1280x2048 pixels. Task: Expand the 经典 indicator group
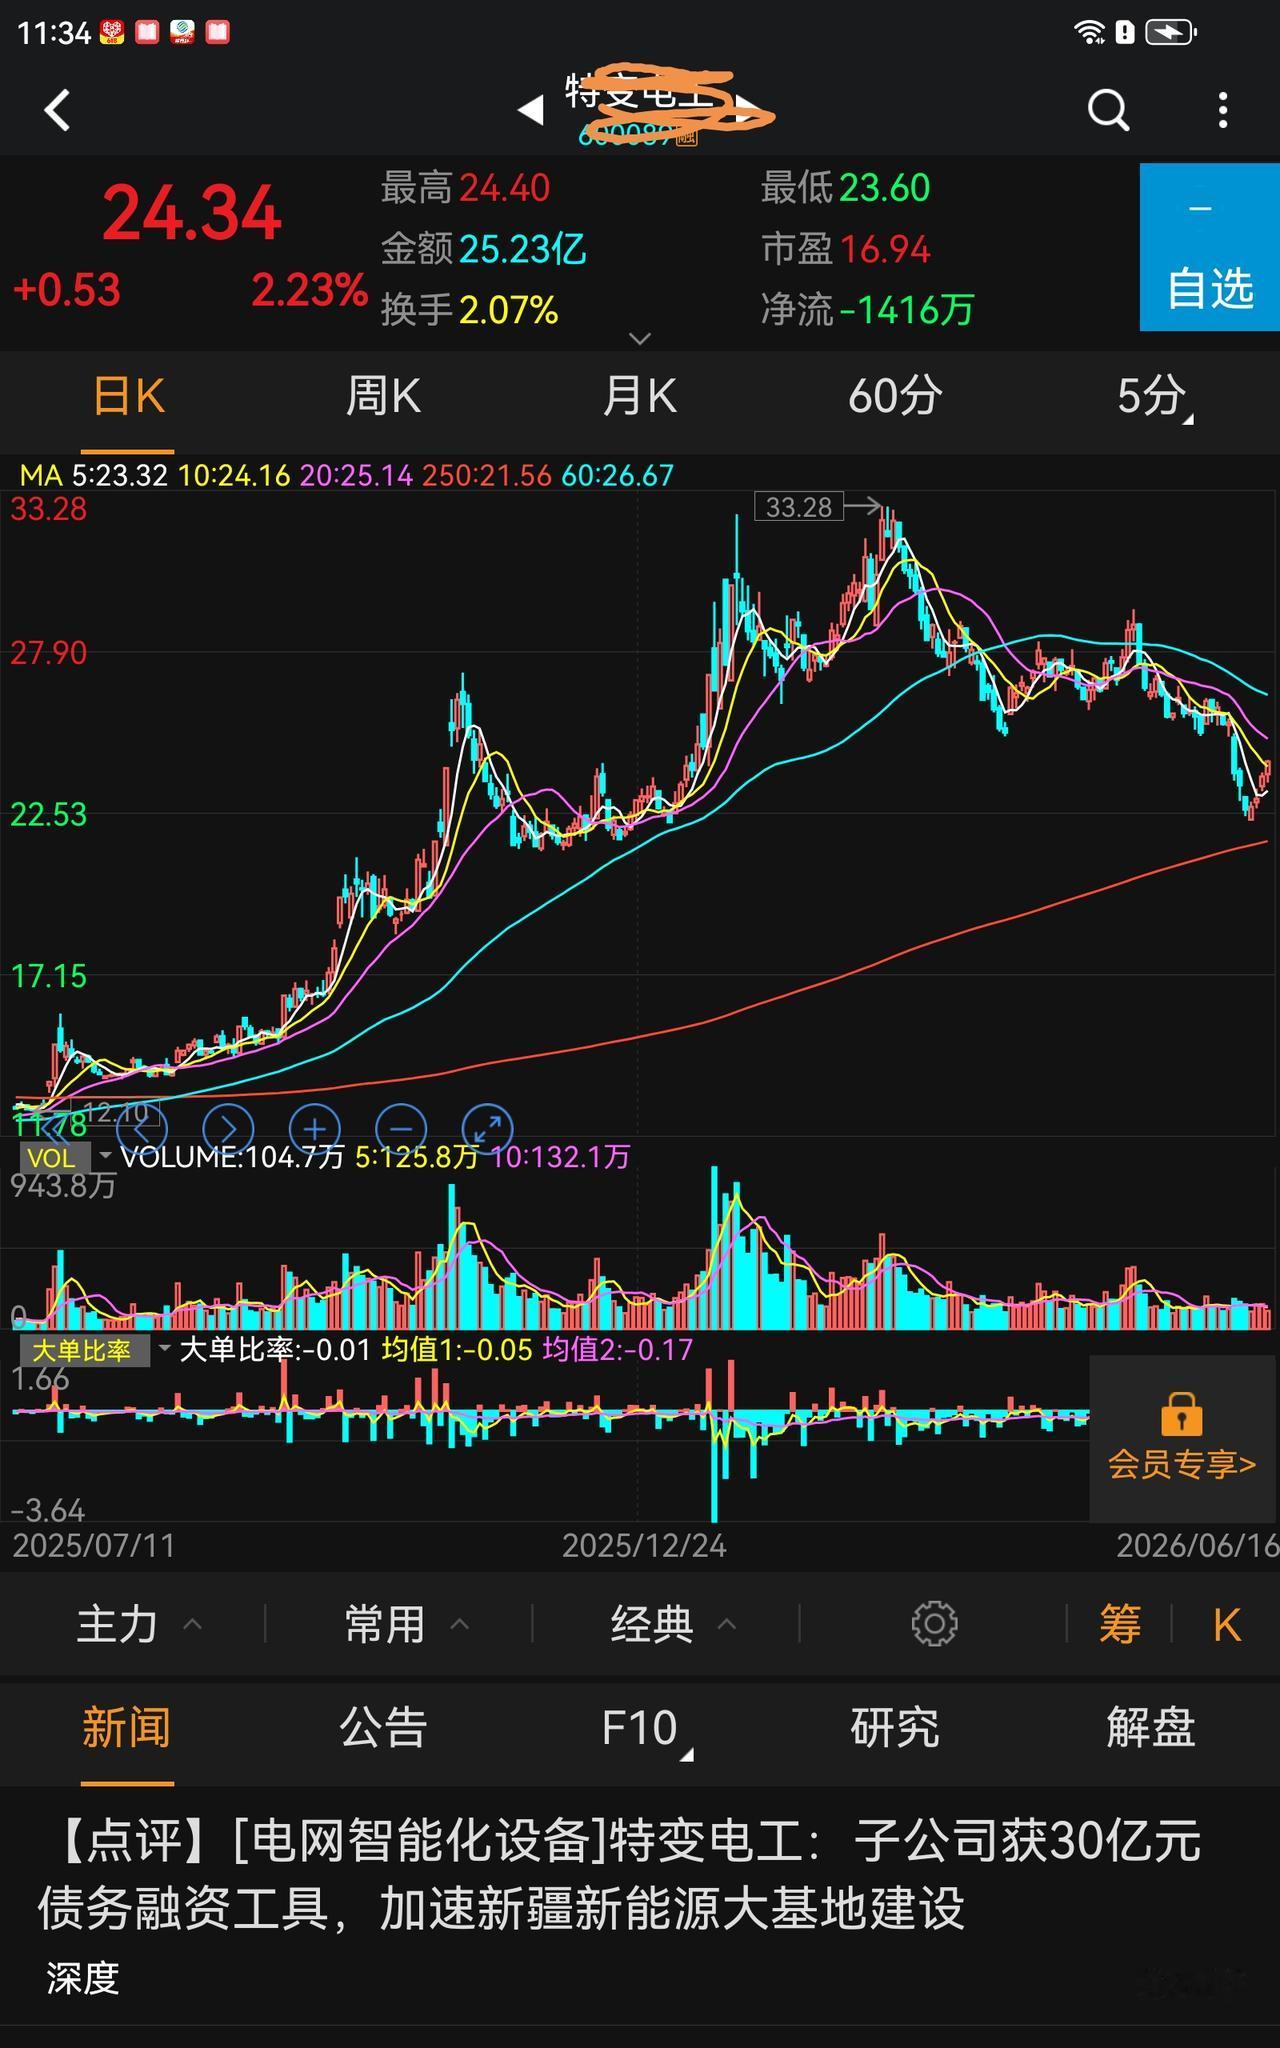[x=674, y=1624]
